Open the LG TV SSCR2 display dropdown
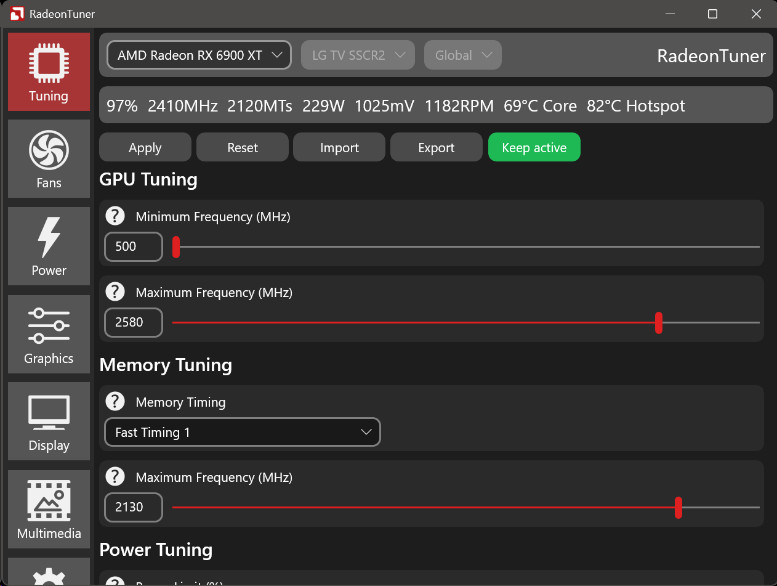This screenshot has width=777, height=586. pyautogui.click(x=358, y=55)
